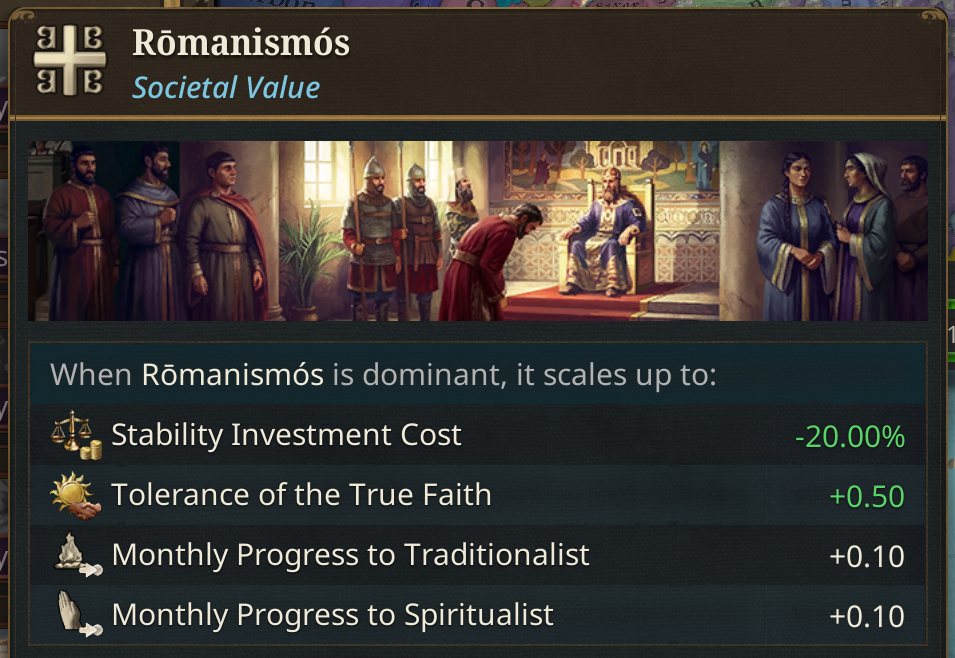Select the Rōmanismós title heading

click(x=240, y=44)
